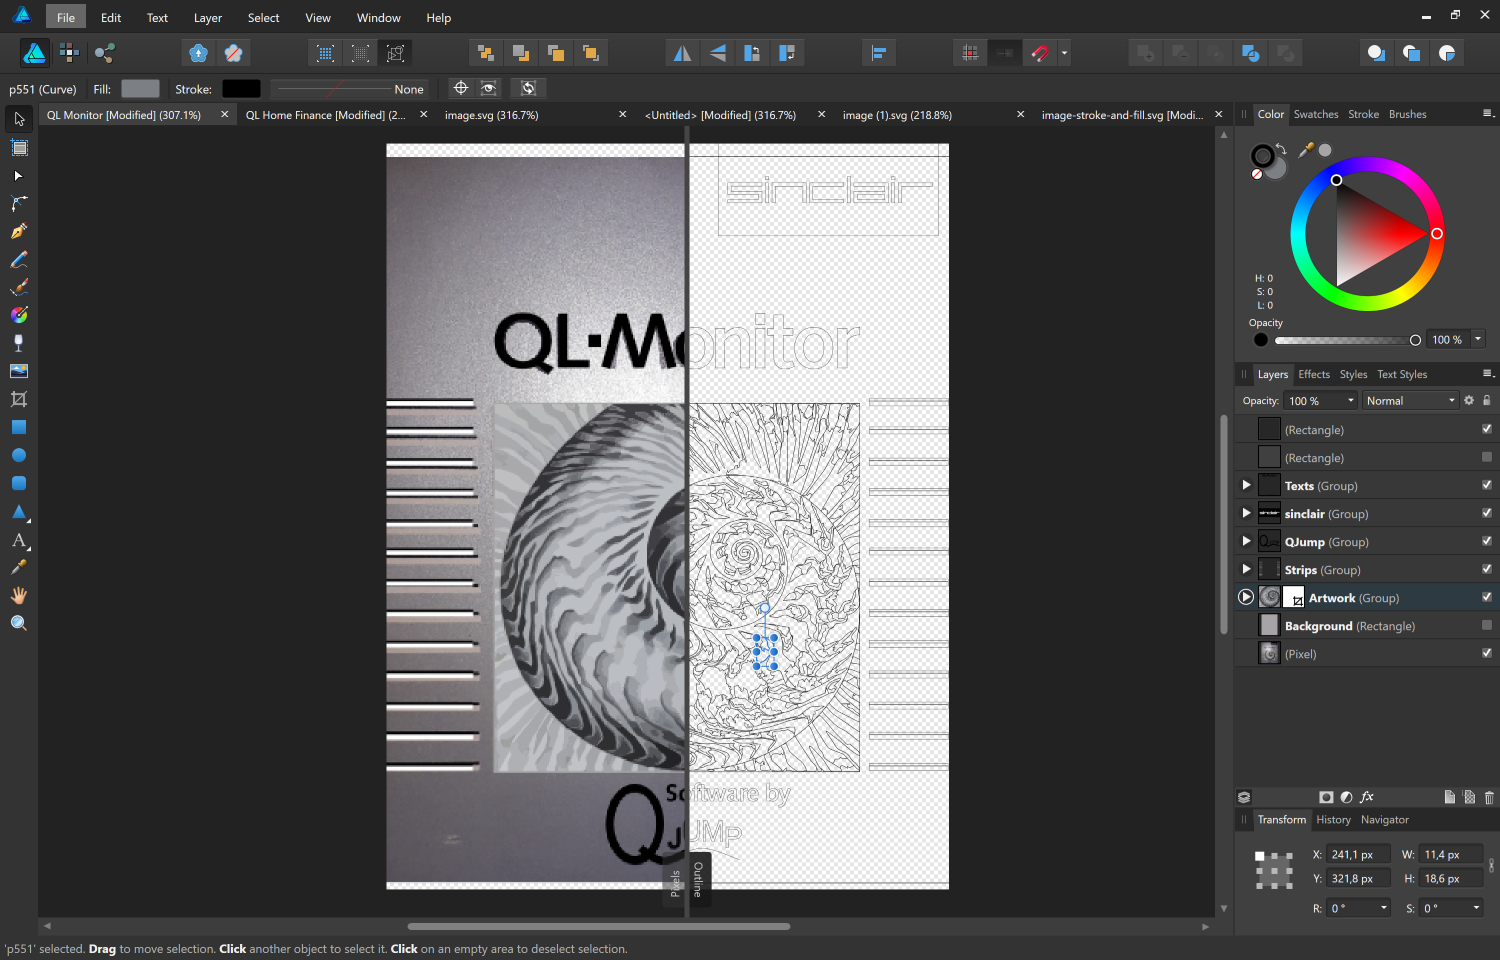Toggle snapping magnet icon
The width and height of the screenshot is (1500, 960).
pos(1040,53)
